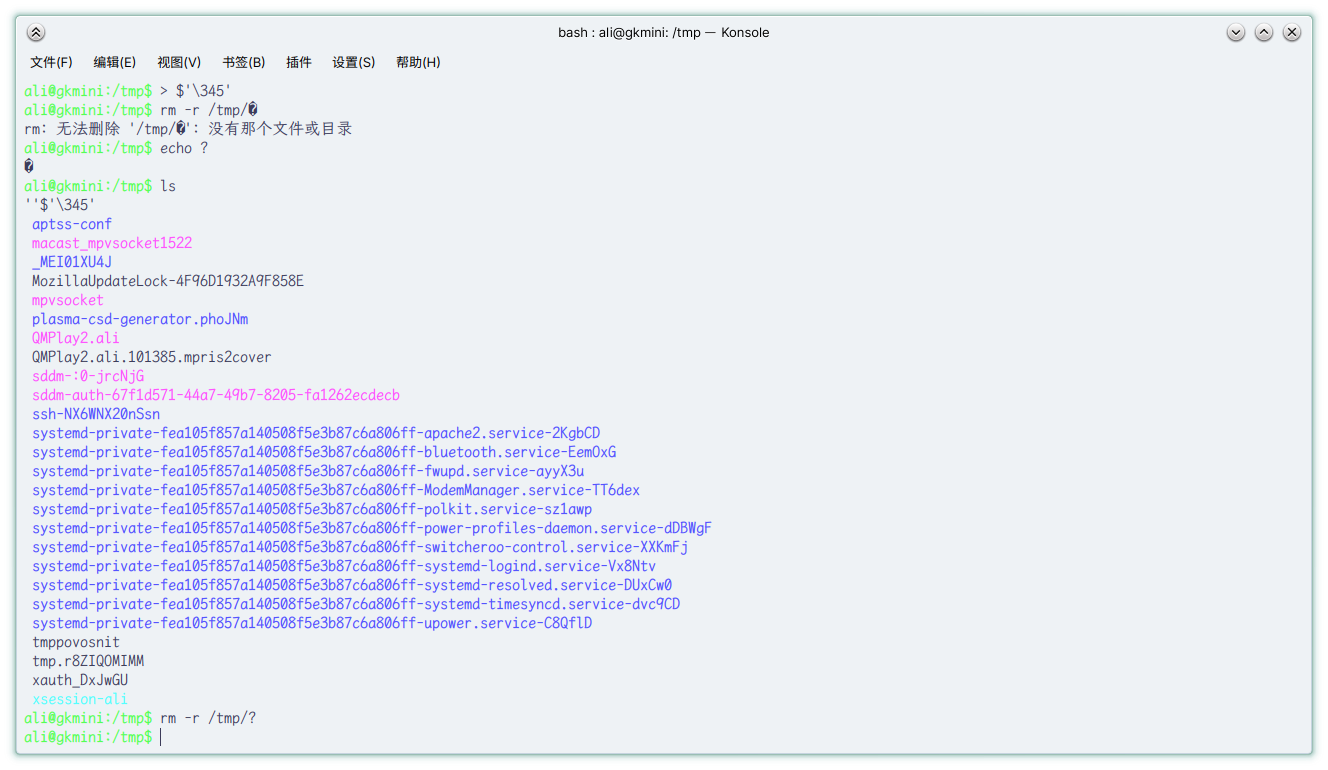Click the rm error message line

coord(188,129)
